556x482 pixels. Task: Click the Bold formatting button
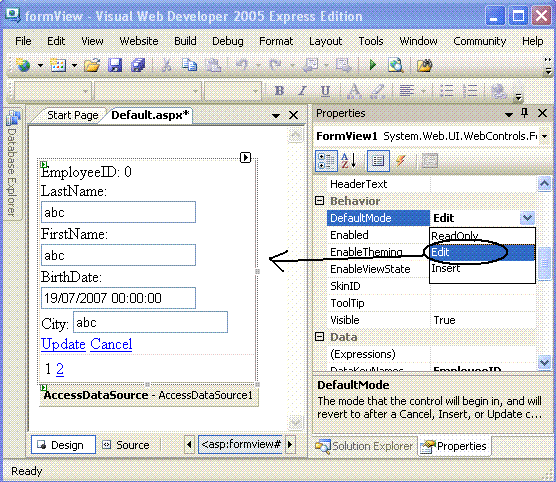(x=279, y=91)
